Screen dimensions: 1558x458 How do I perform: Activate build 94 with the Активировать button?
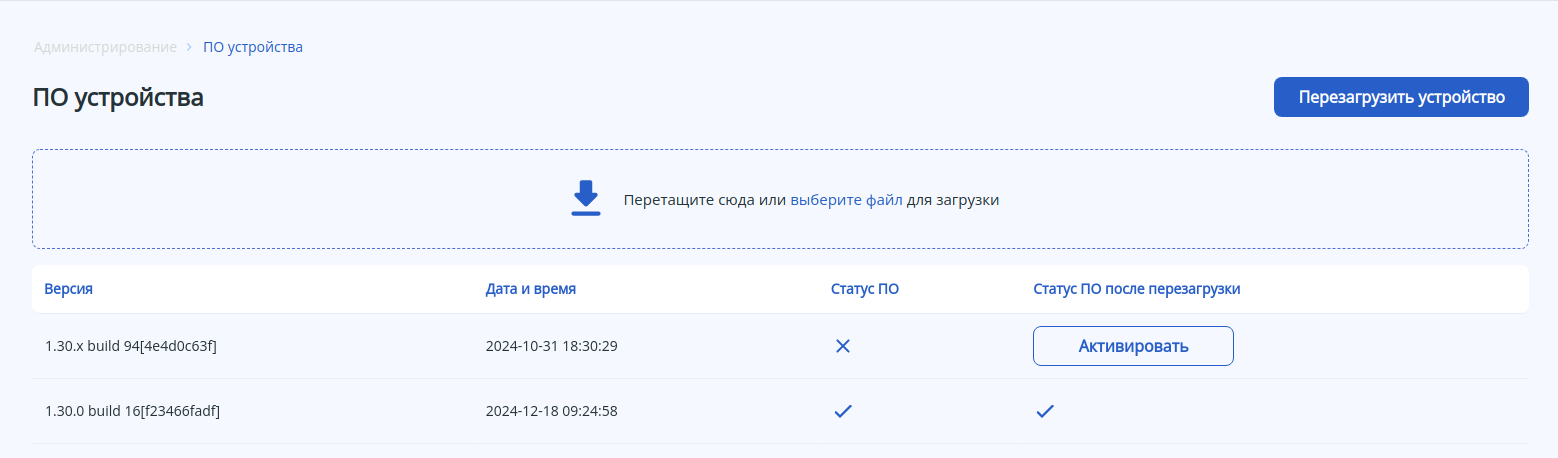coord(1133,346)
